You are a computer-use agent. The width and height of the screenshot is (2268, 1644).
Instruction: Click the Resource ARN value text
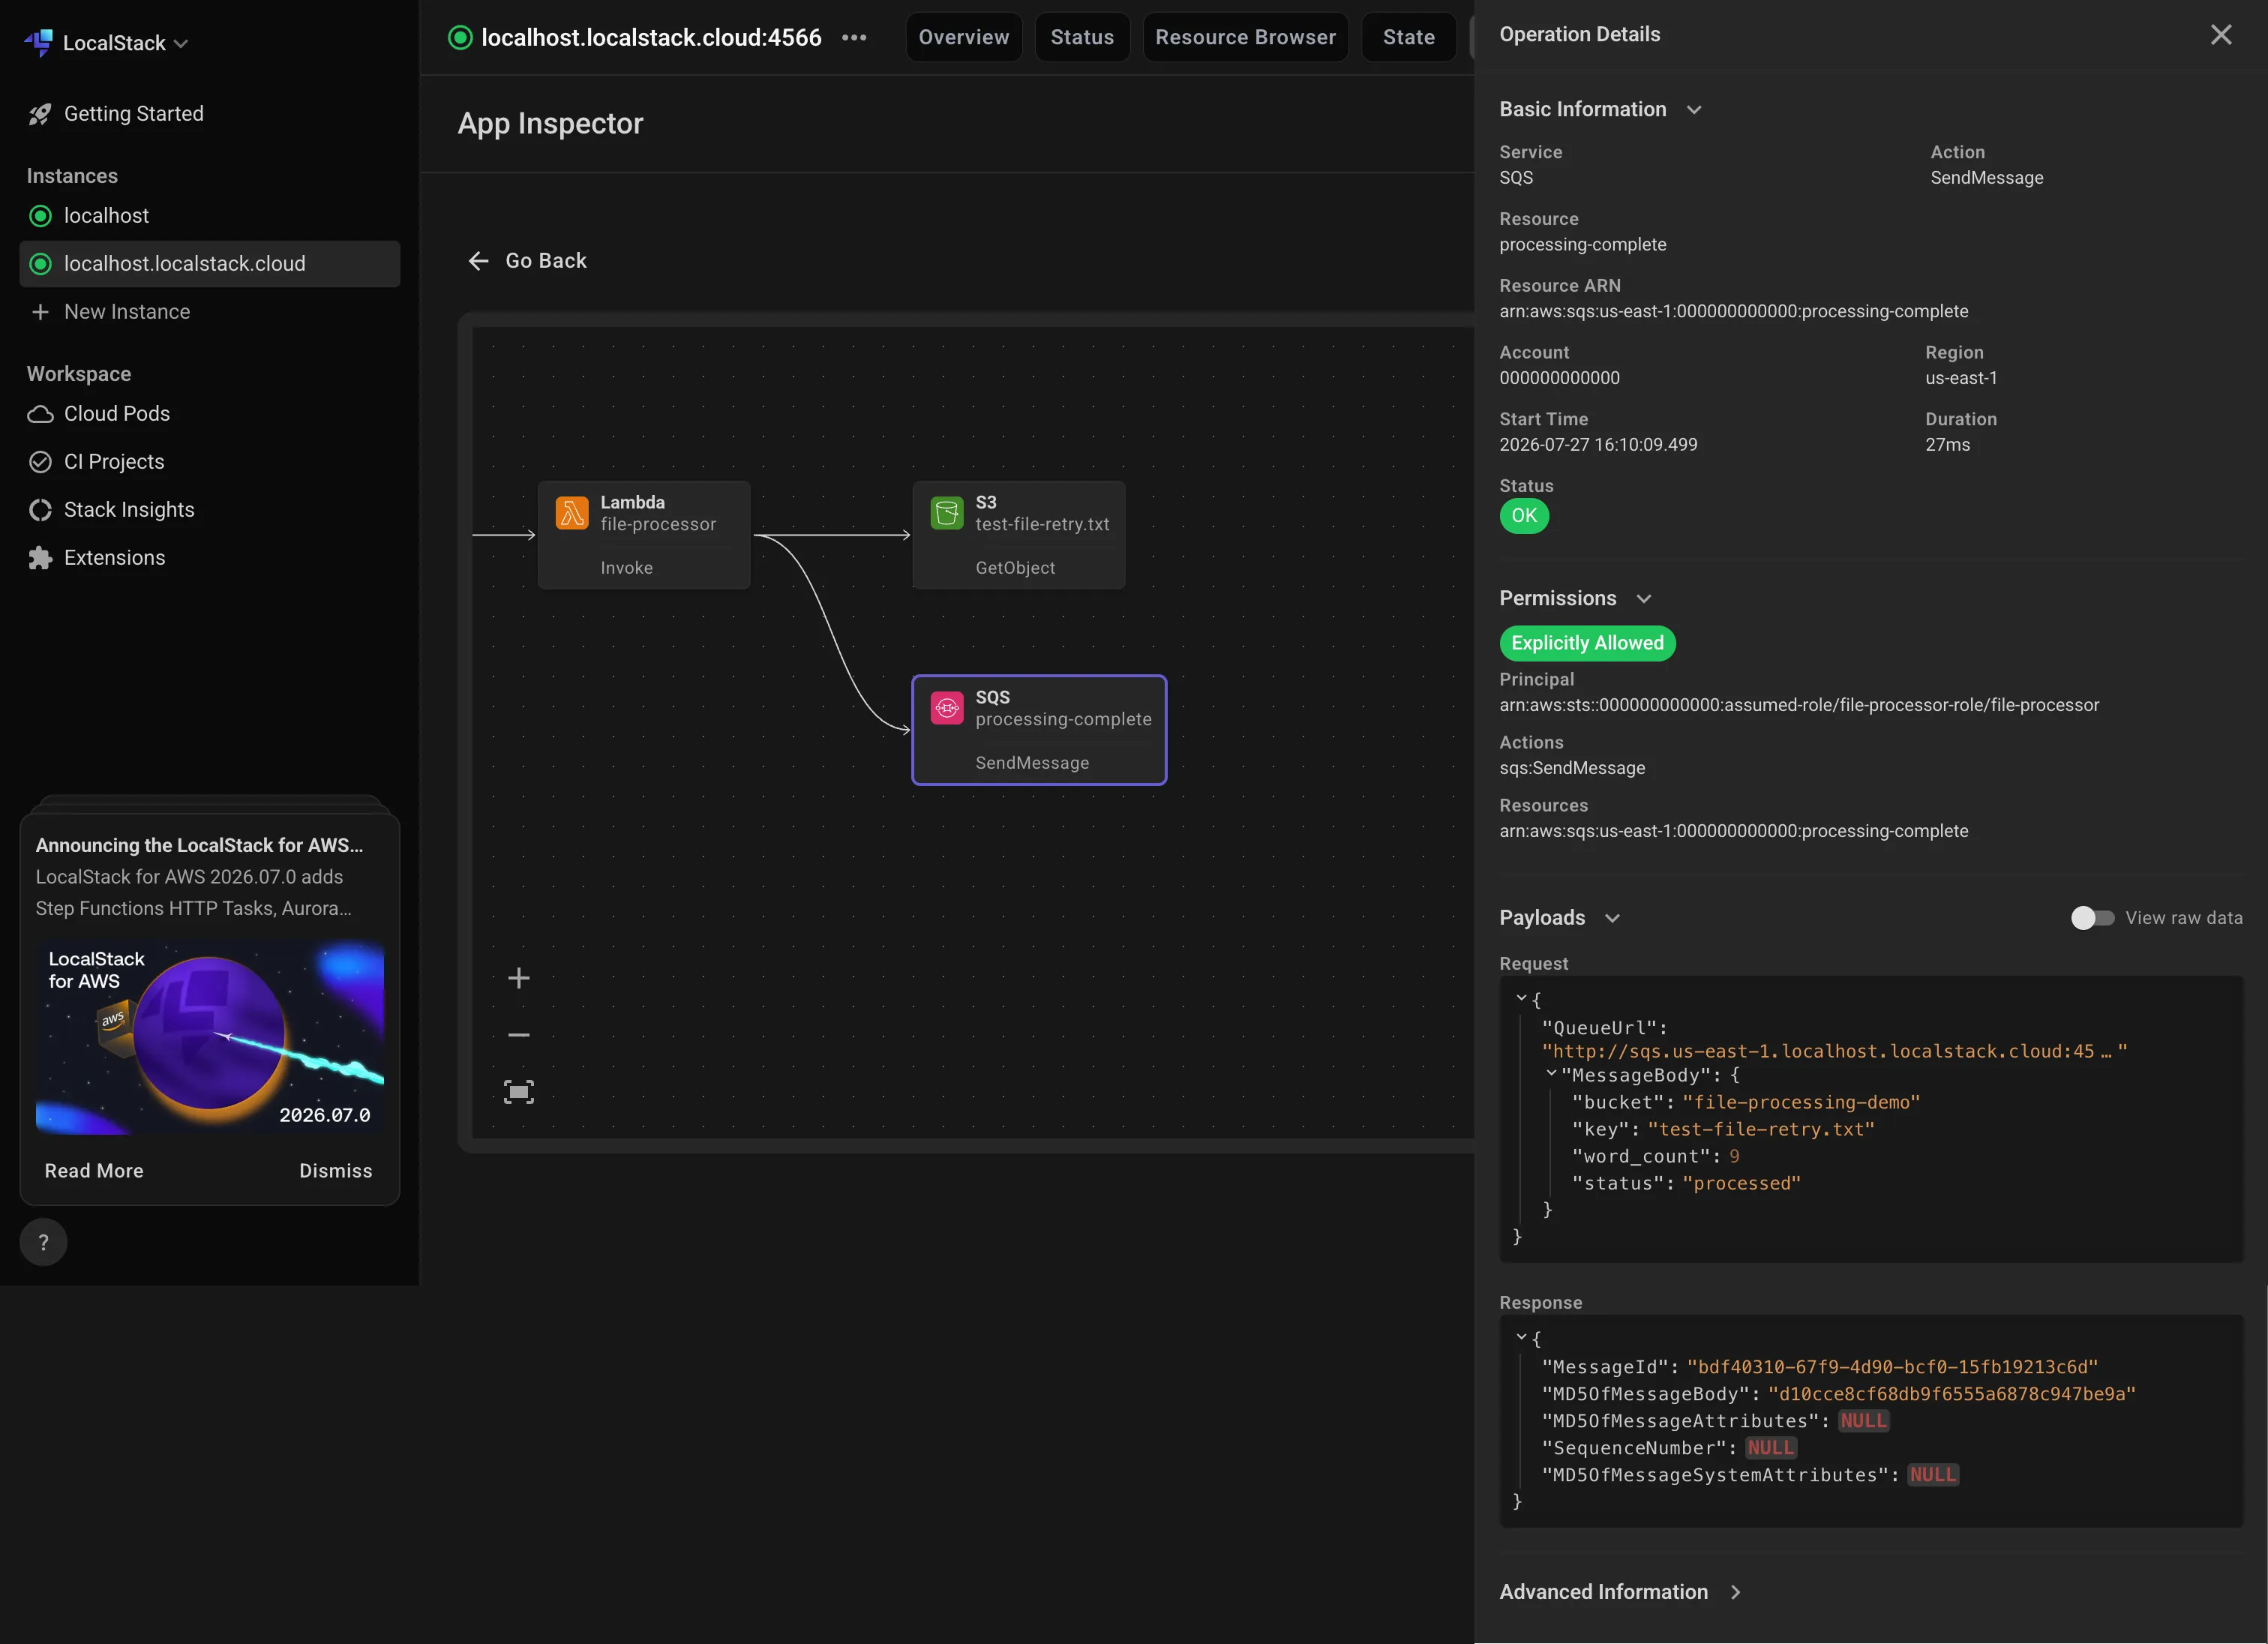1733,312
